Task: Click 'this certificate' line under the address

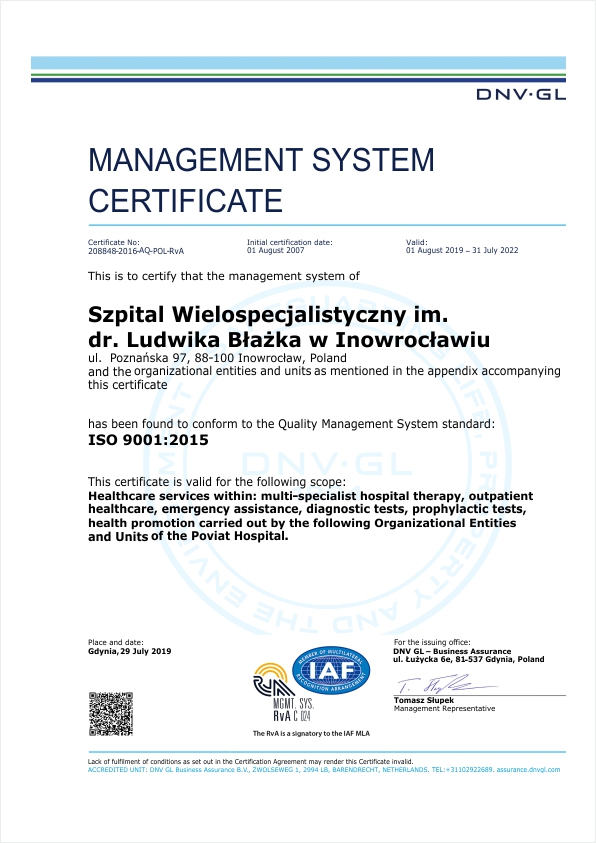Action: click(128, 385)
